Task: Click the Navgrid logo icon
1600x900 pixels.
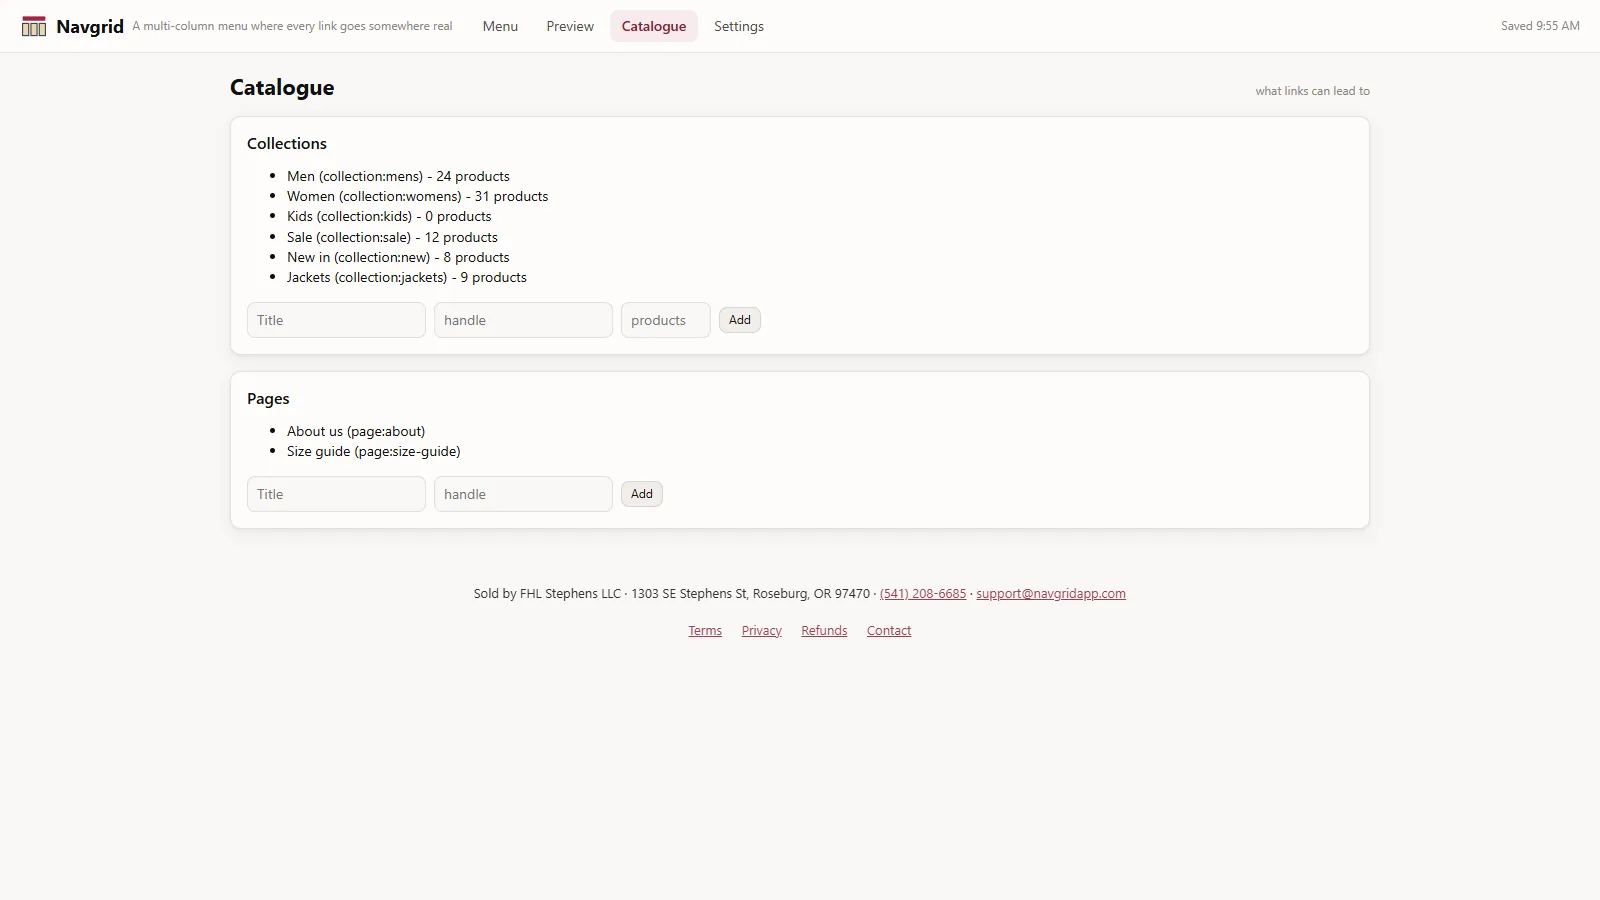Action: (34, 26)
